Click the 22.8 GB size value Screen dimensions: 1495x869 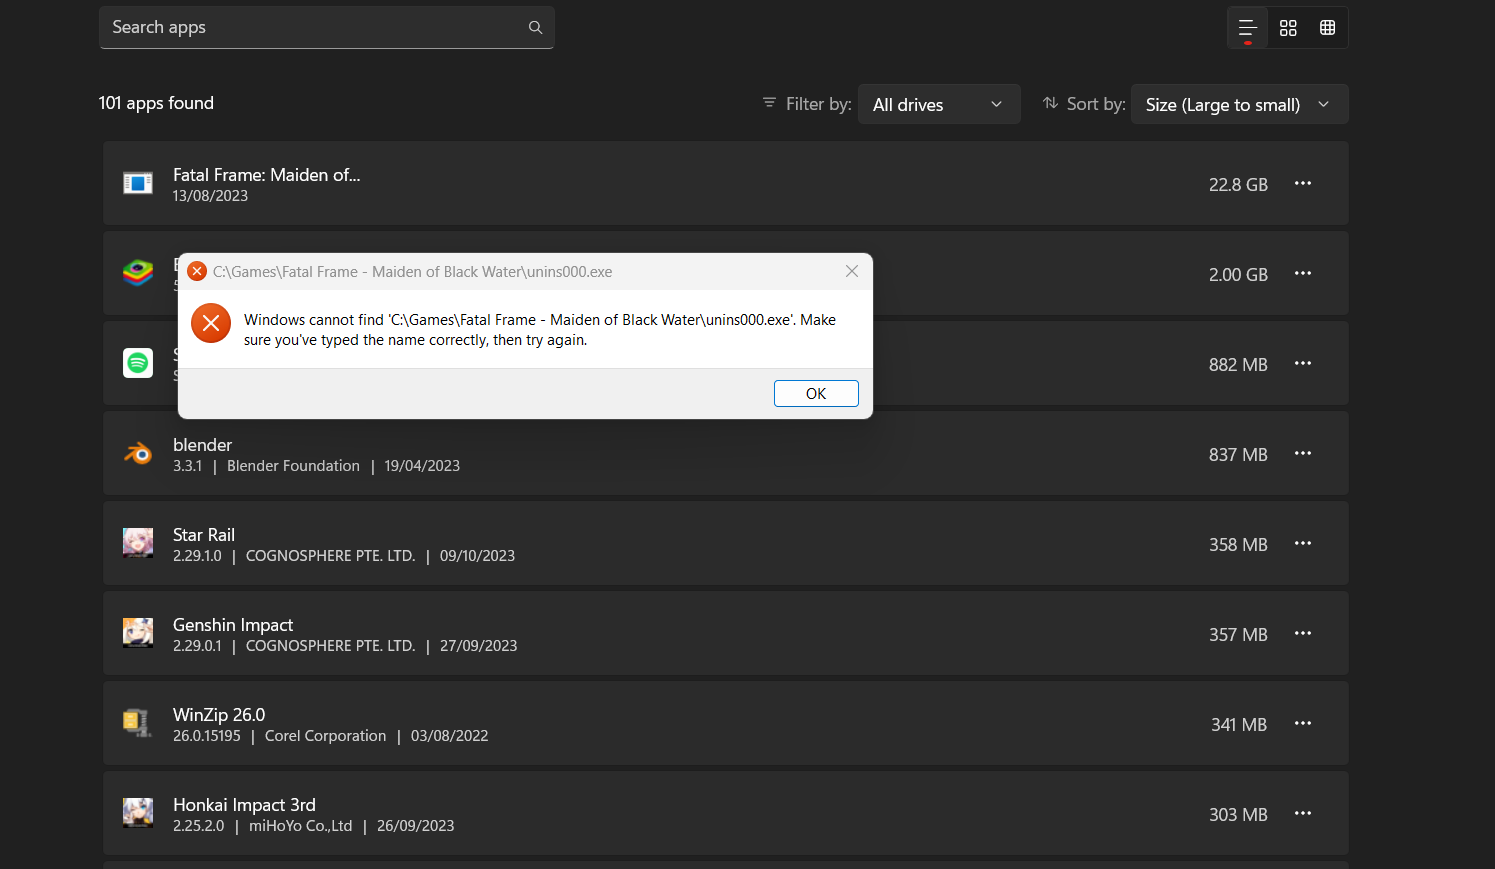pyautogui.click(x=1238, y=185)
